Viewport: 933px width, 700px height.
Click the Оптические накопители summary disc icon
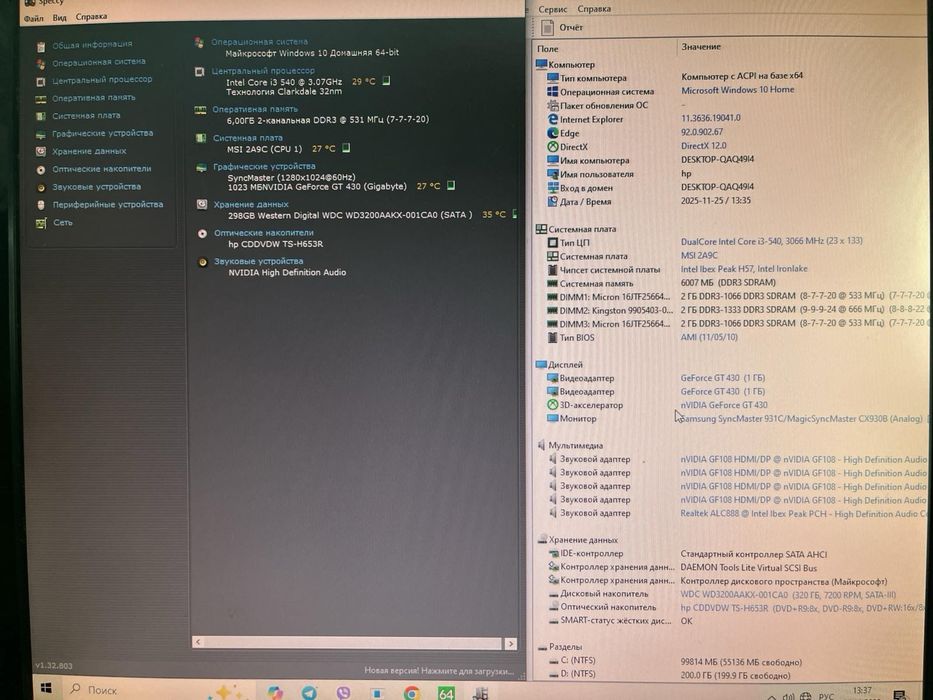[x=202, y=233]
